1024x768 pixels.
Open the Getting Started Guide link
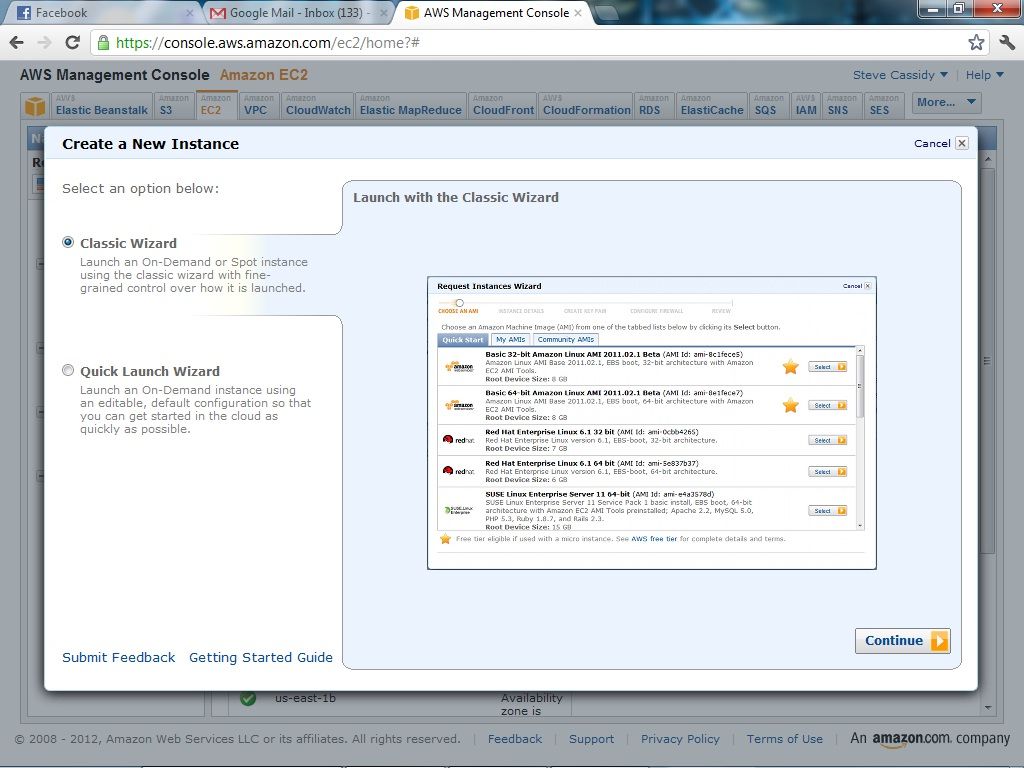click(261, 657)
